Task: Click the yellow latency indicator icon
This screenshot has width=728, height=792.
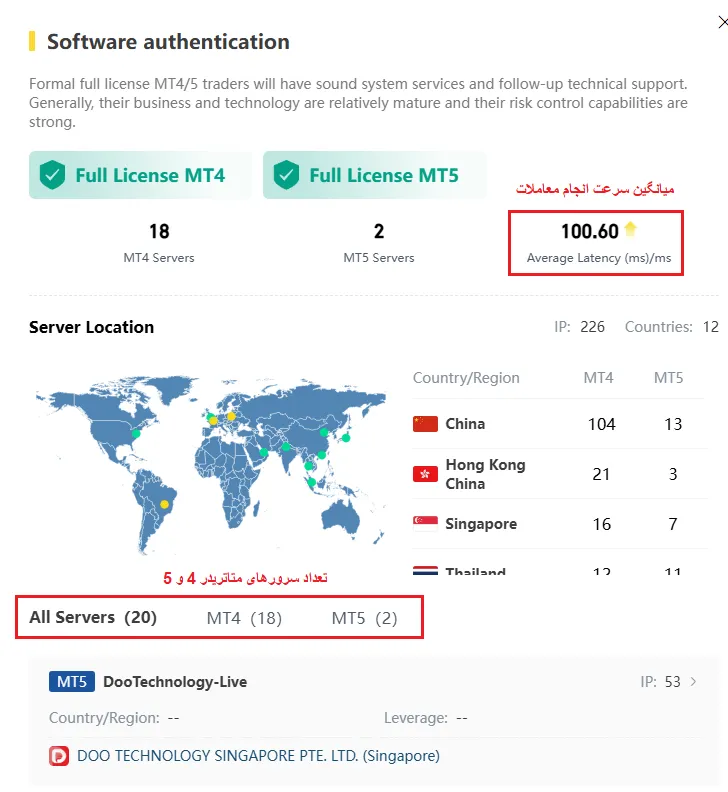Action: 630,230
